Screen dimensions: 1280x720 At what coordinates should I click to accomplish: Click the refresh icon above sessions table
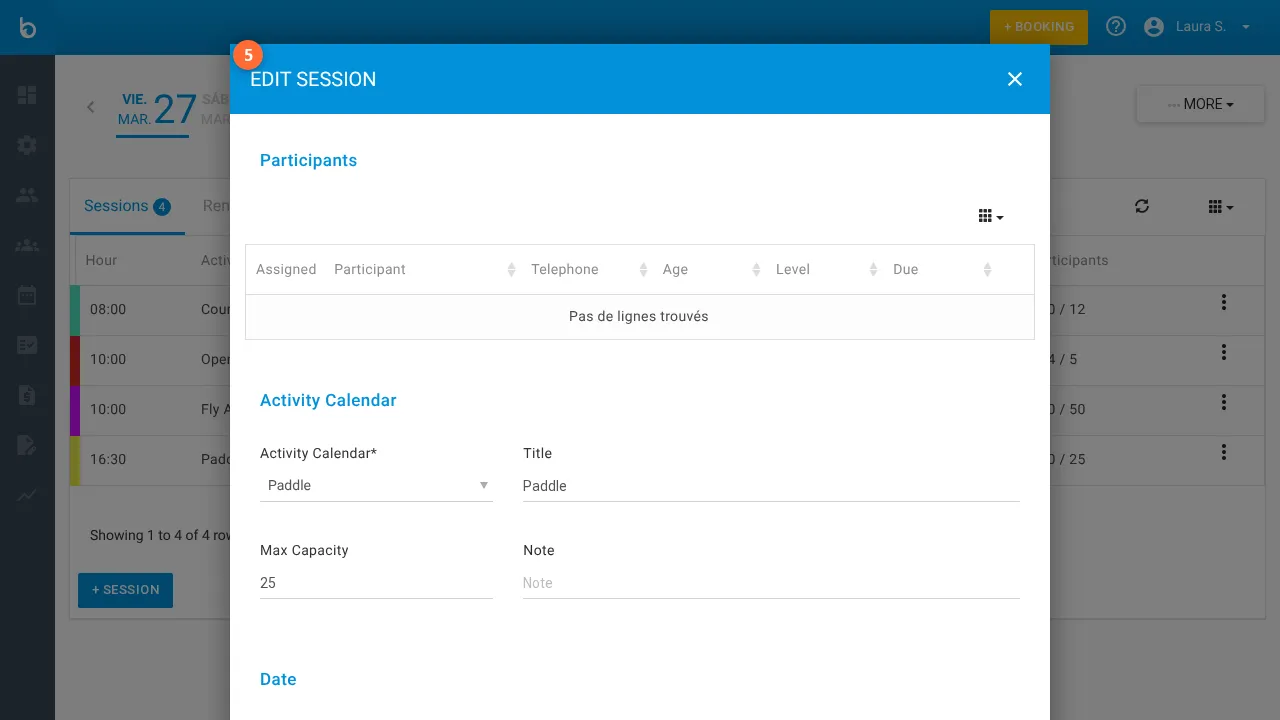point(1142,206)
